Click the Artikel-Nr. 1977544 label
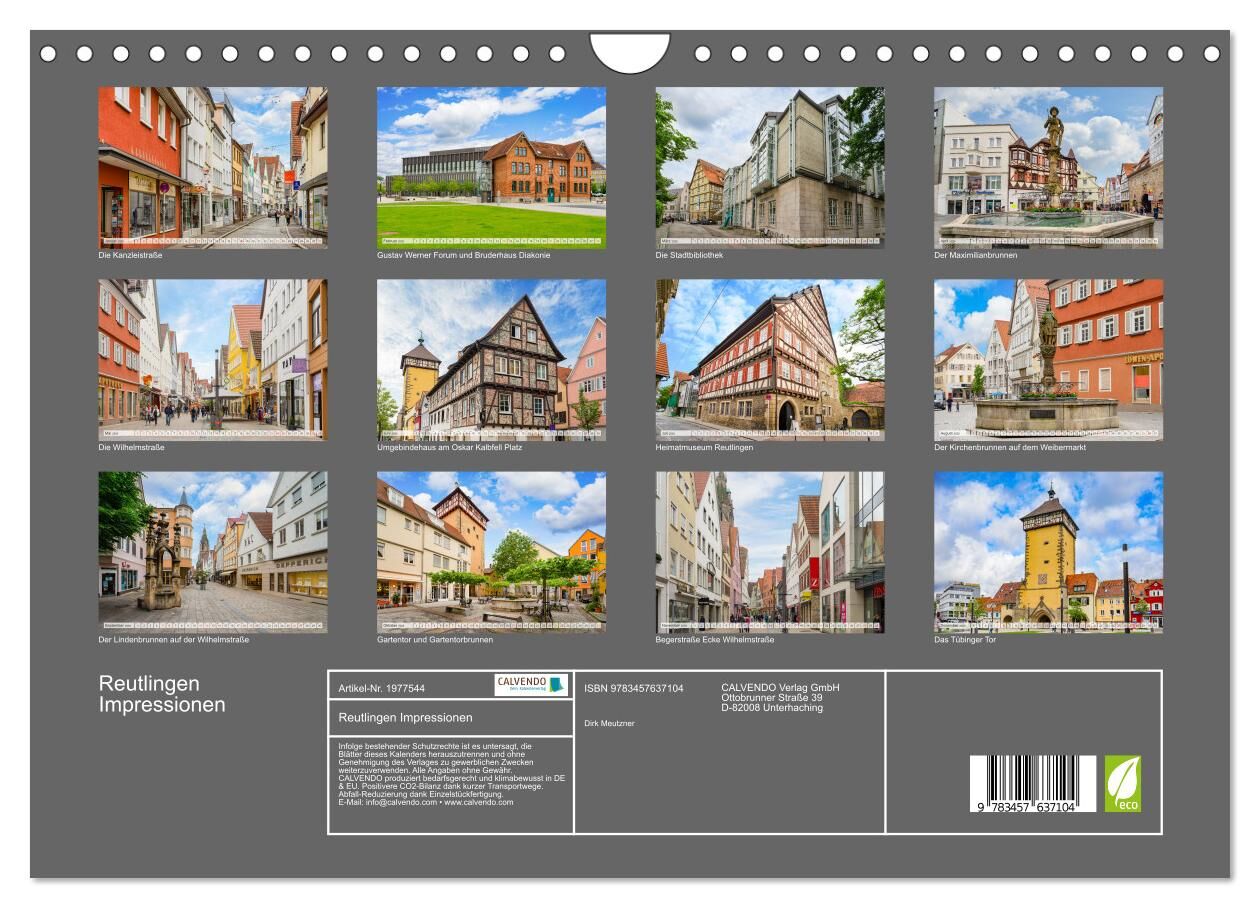Image resolution: width=1260 pixels, height=908 pixels. point(382,688)
